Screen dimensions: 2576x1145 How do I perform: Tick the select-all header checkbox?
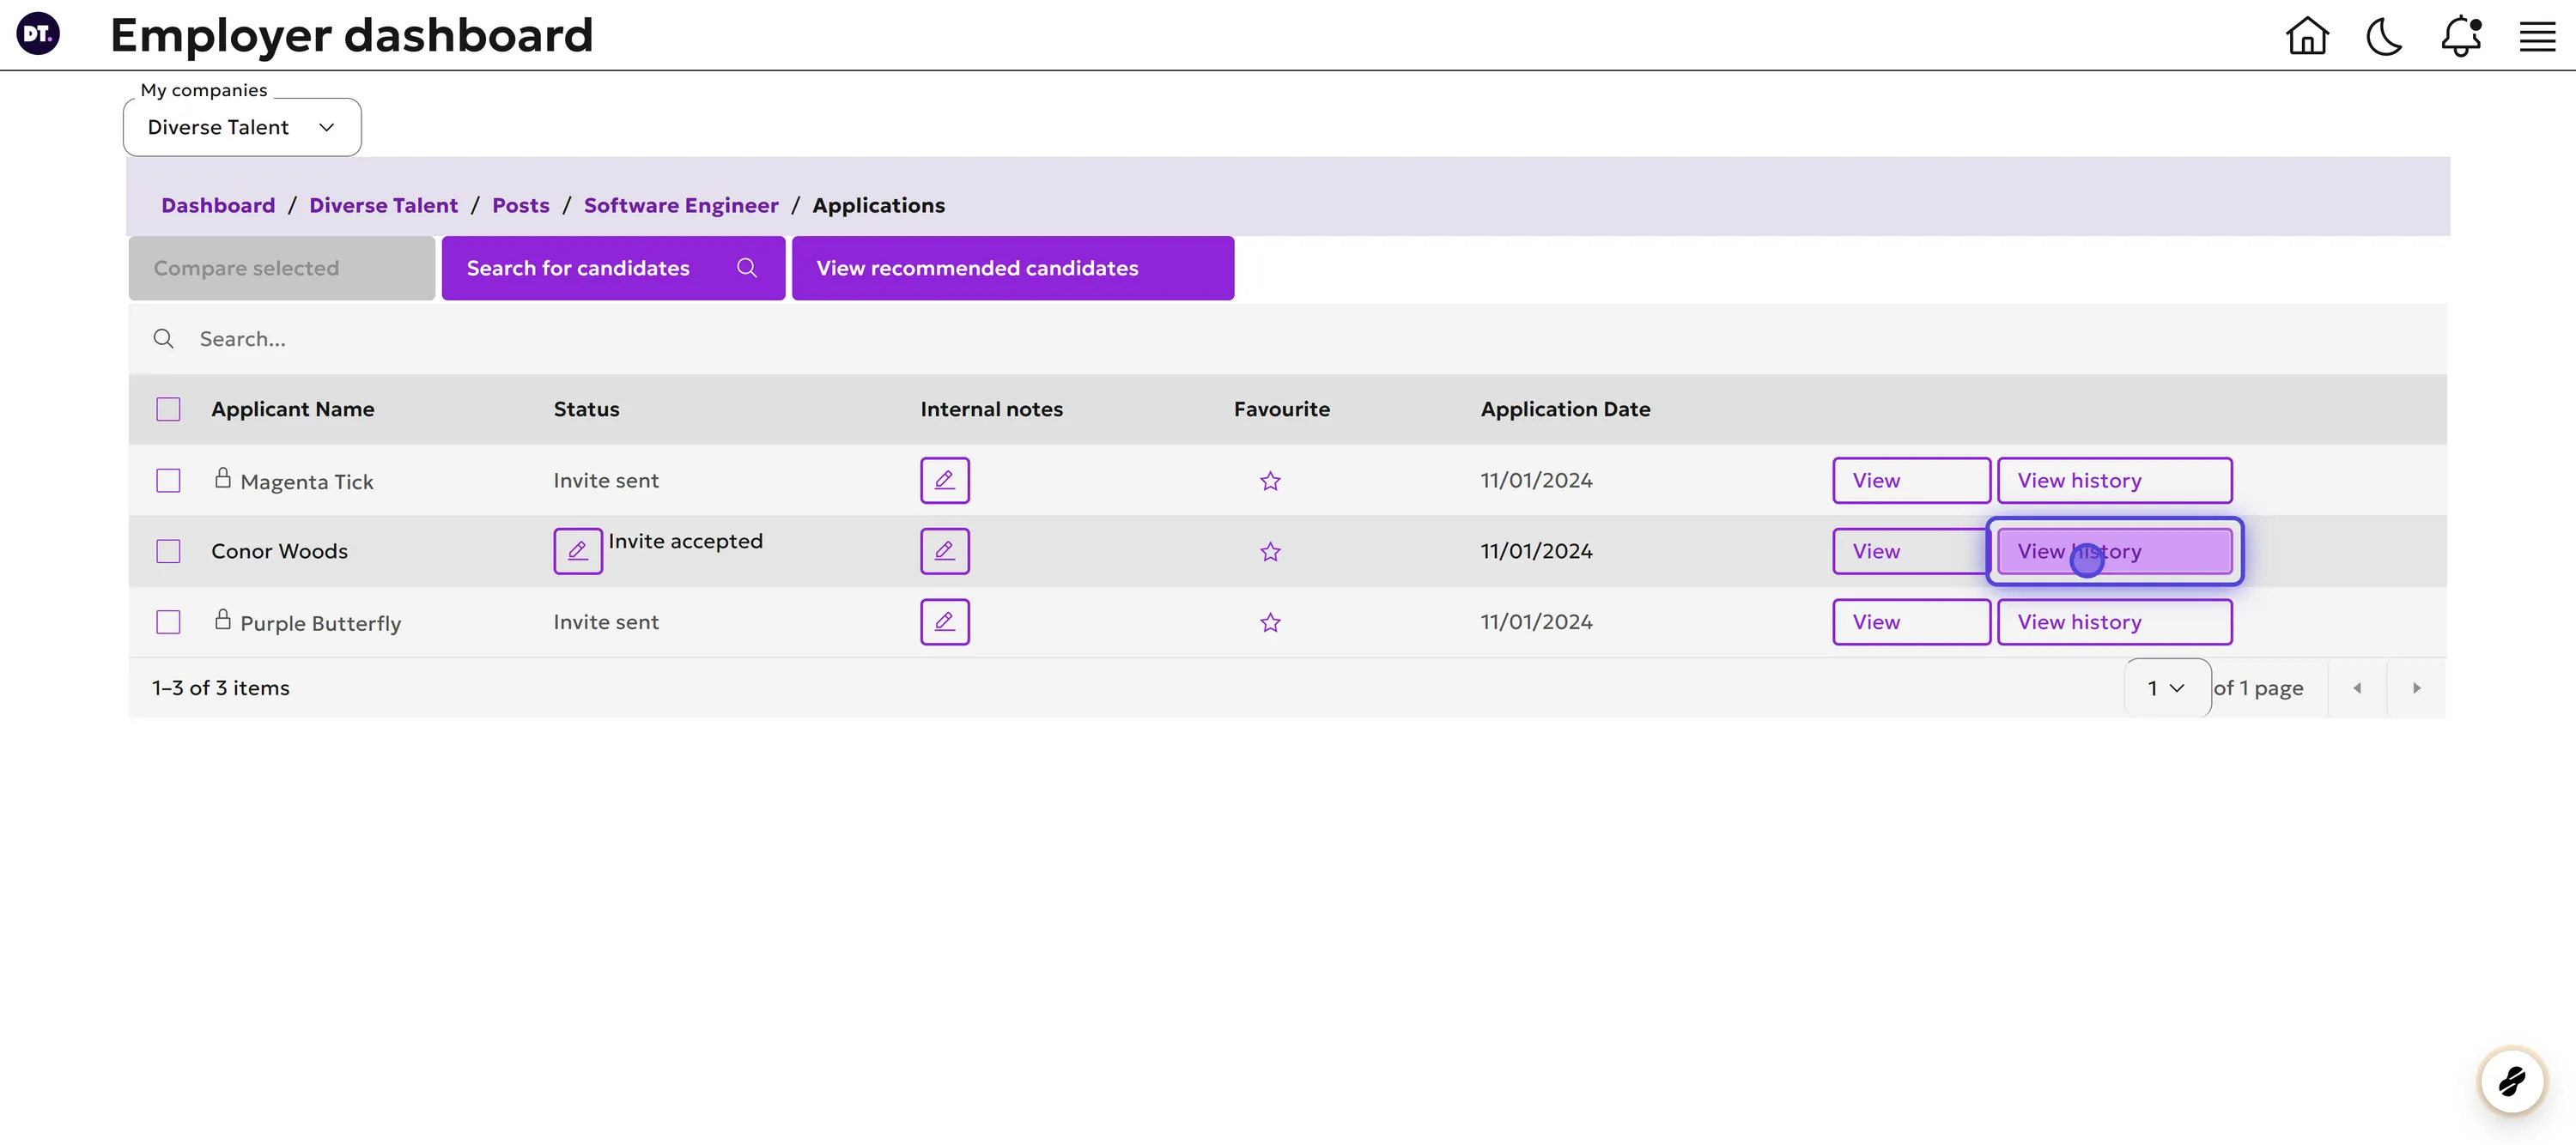(168, 409)
